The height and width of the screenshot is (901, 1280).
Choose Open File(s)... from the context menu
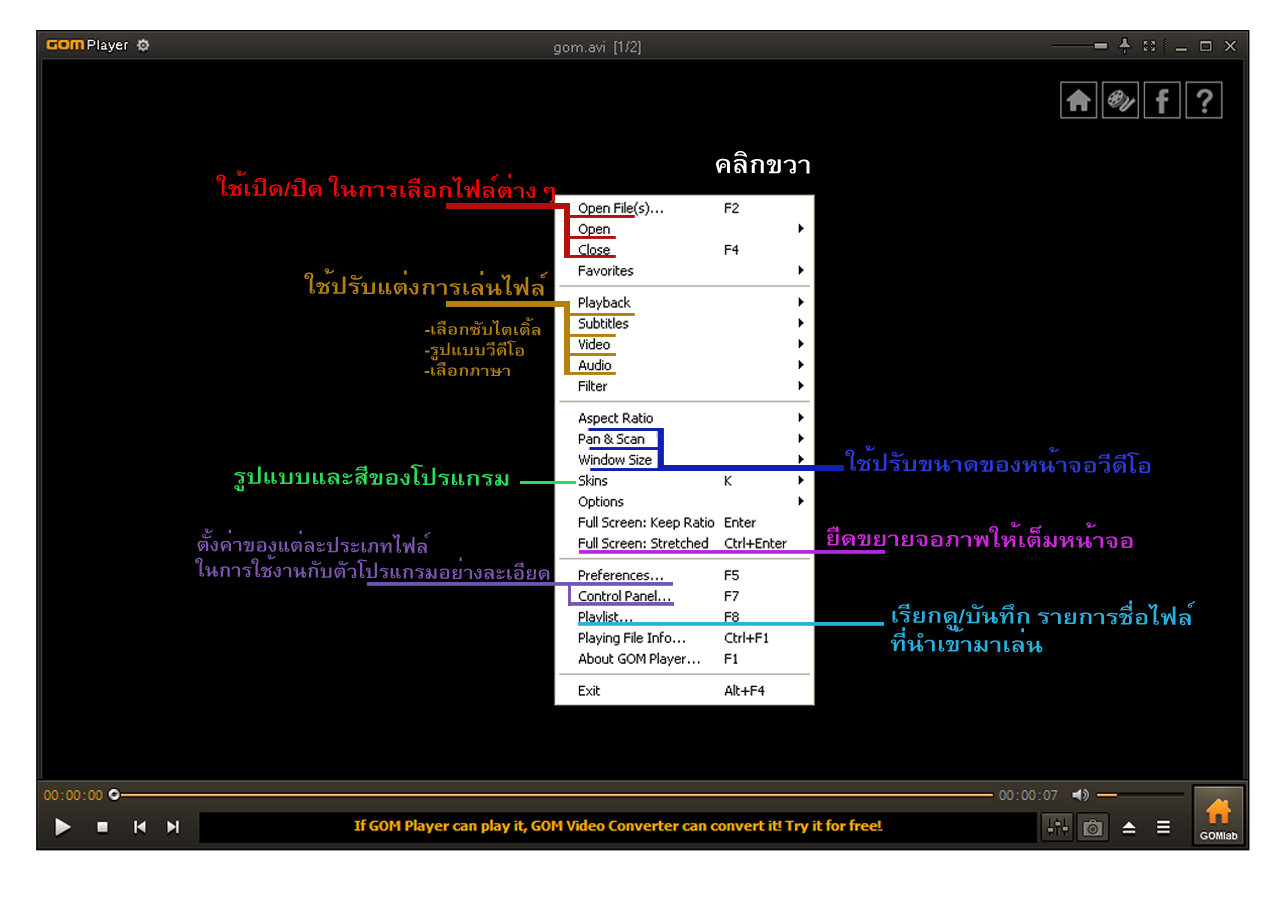[684, 208]
